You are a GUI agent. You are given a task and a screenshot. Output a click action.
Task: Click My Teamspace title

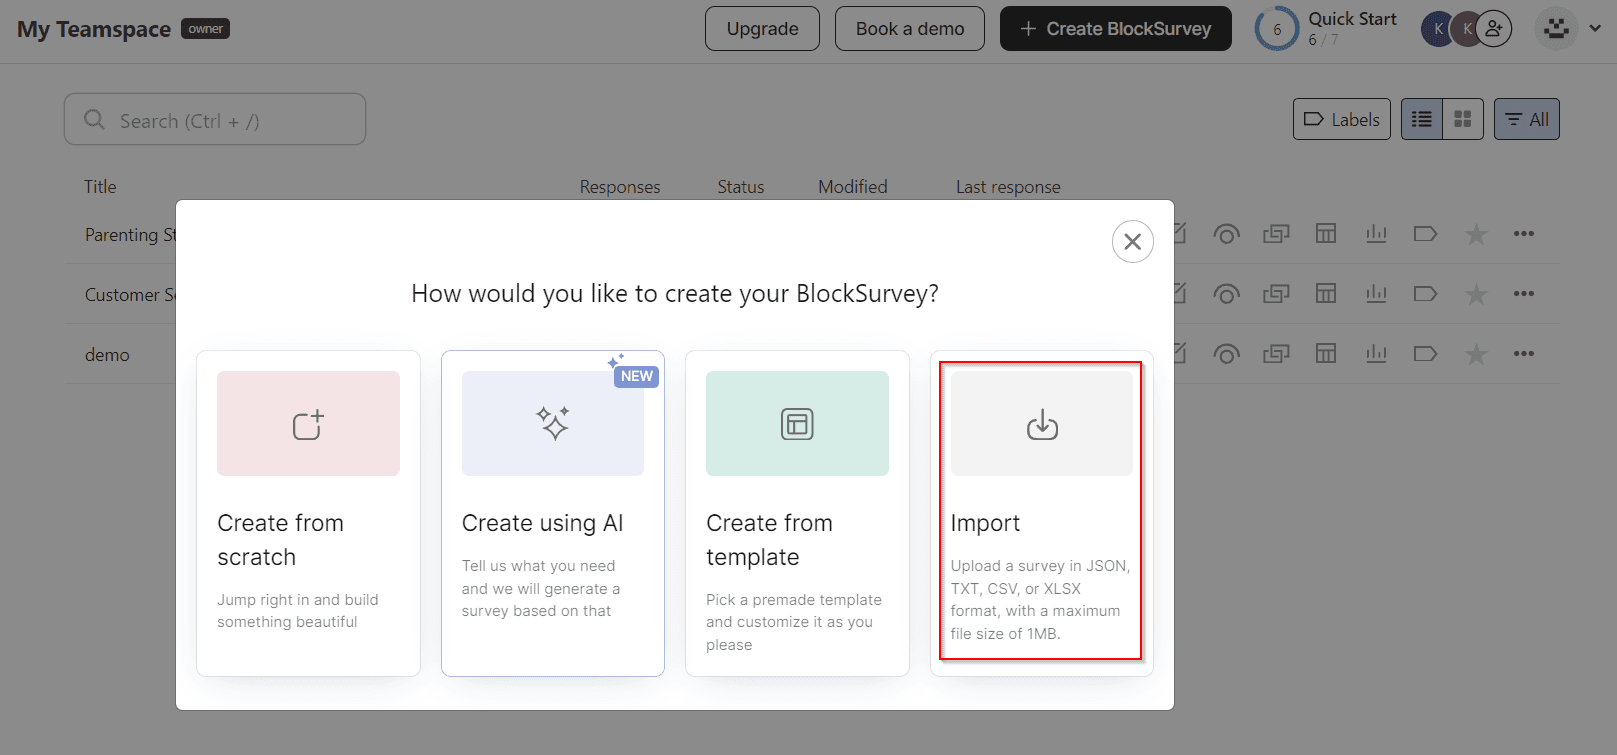pos(94,29)
